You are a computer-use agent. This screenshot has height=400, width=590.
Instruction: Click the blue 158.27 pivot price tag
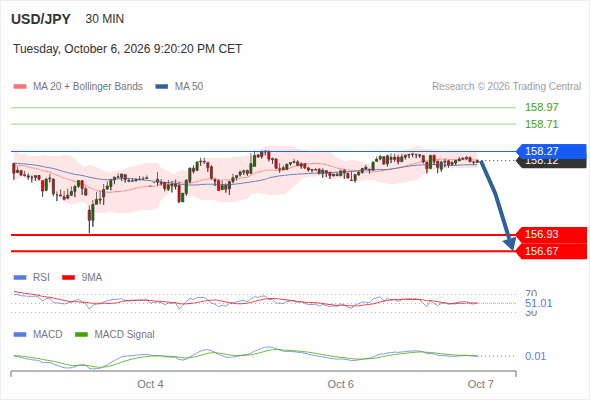551,151
